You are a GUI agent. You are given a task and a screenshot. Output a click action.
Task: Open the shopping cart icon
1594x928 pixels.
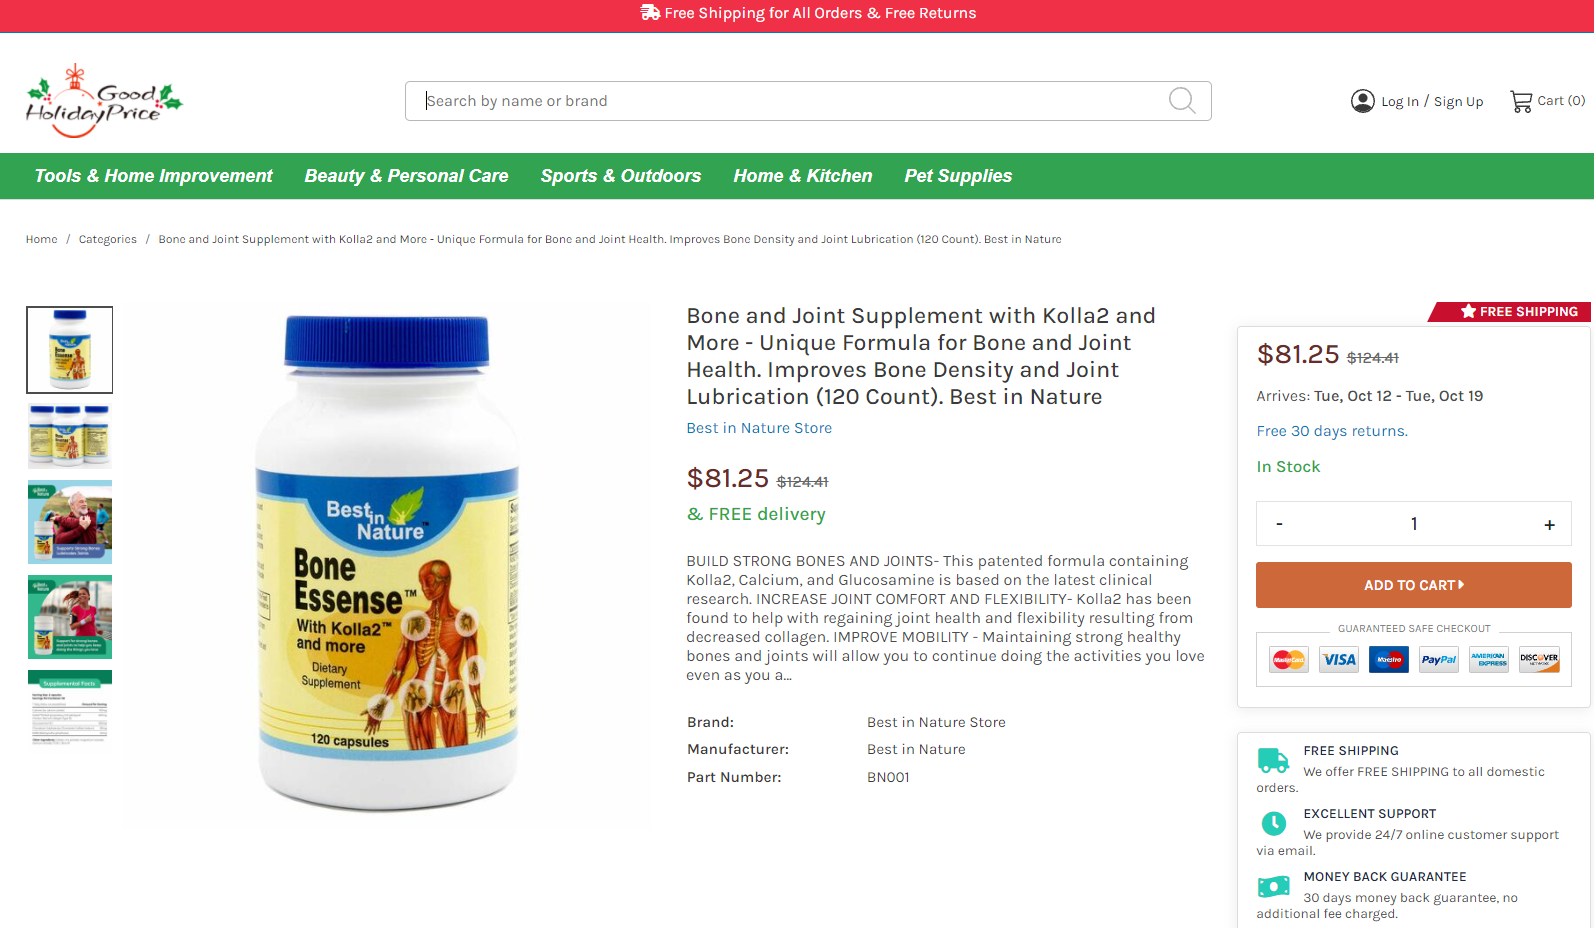(x=1521, y=101)
